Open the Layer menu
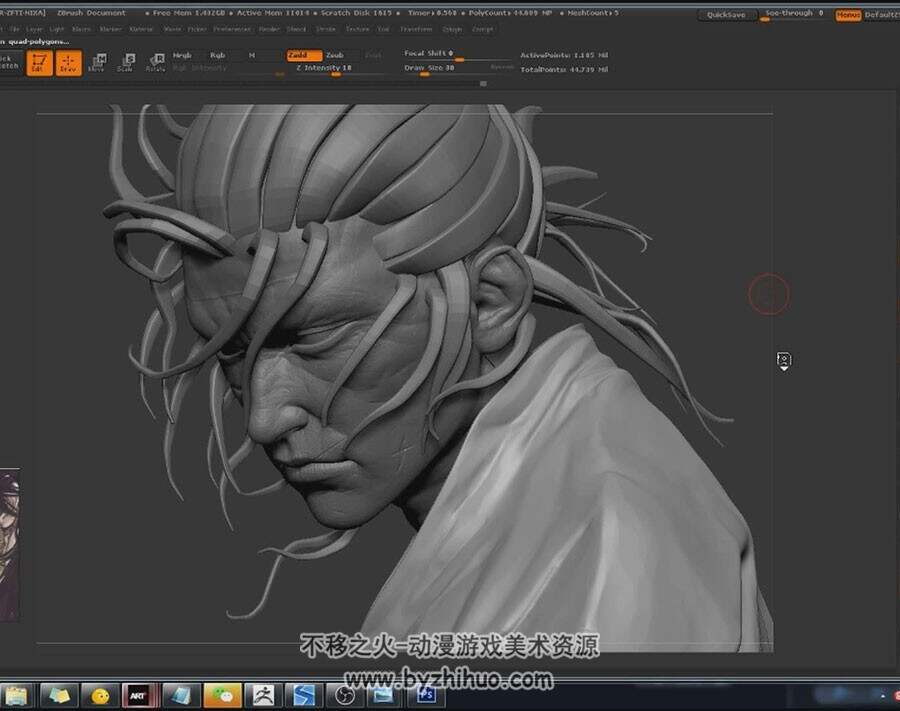The height and width of the screenshot is (711, 900). click(x=34, y=29)
